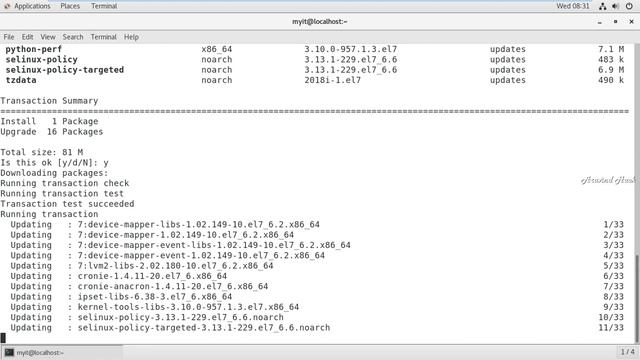Close the terminal window
This screenshot has width=640, height=360.
click(631, 22)
